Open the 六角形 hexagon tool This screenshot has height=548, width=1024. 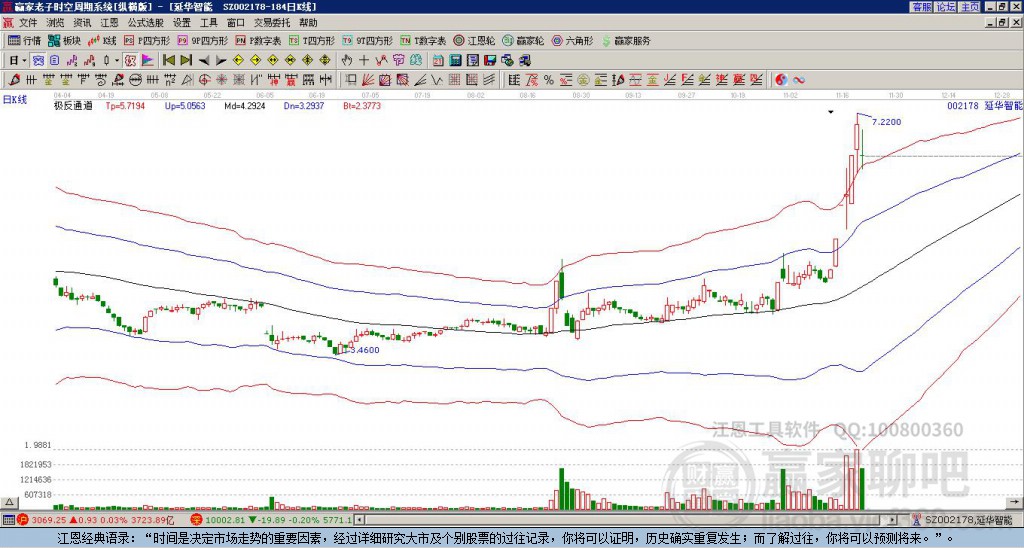coord(572,40)
